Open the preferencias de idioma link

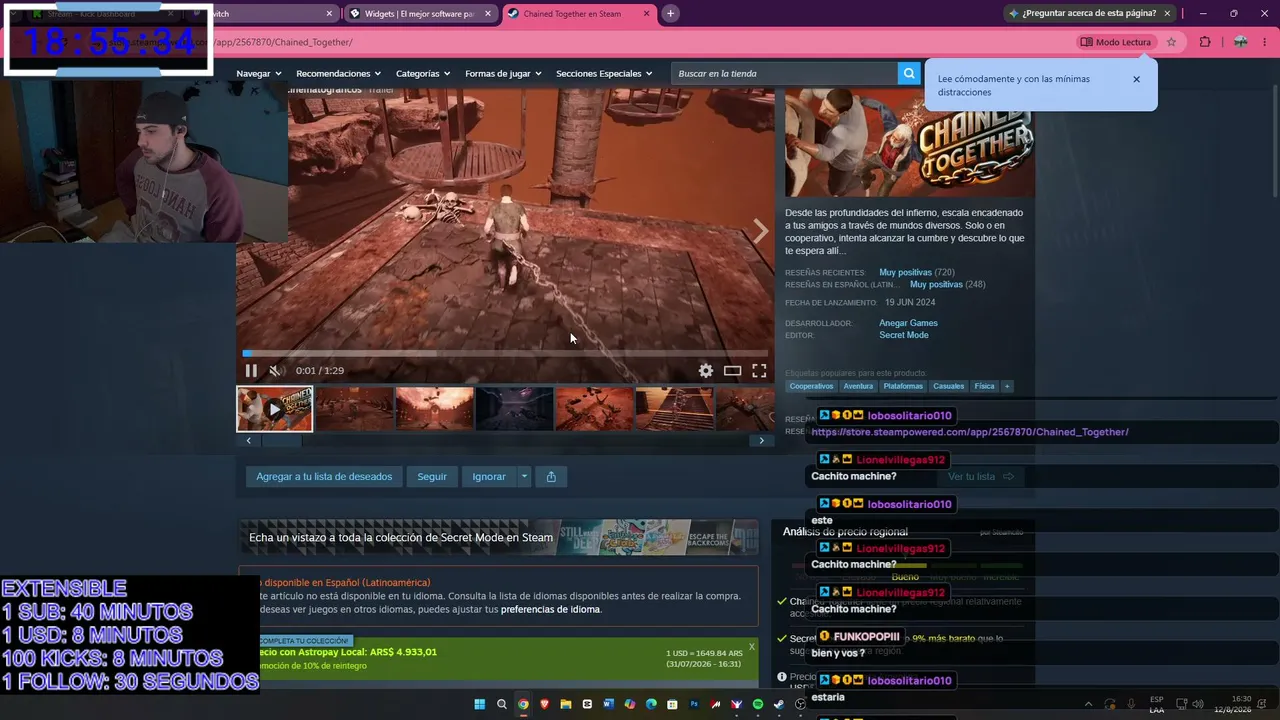(551, 610)
